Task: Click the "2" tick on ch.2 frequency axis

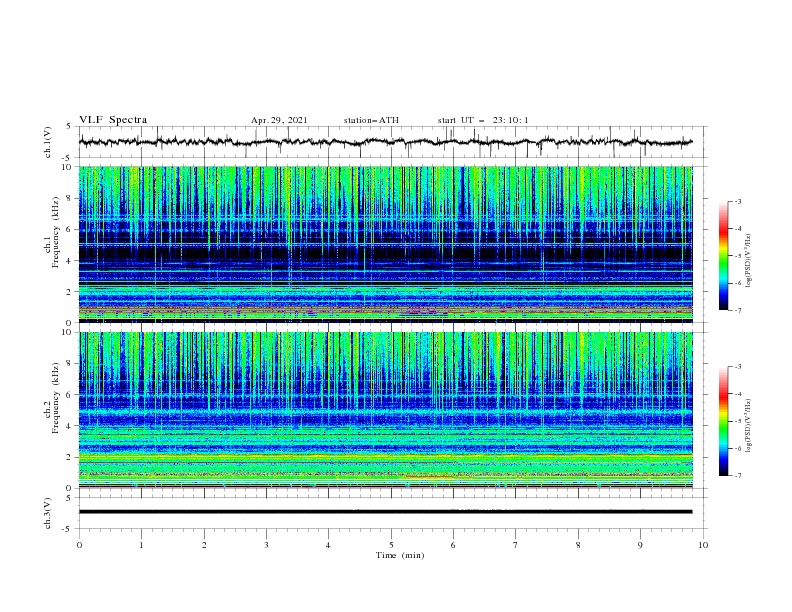Action: pyautogui.click(x=71, y=457)
